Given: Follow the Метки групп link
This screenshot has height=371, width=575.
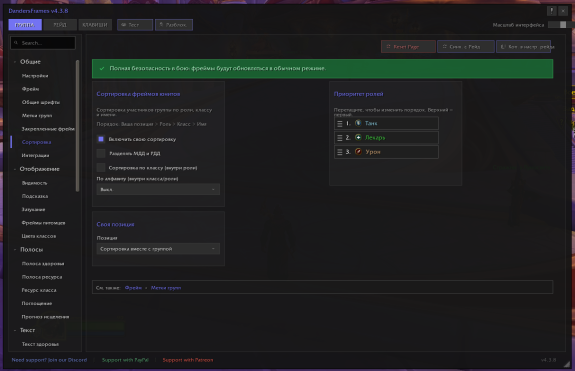Looking at the screenshot, I should coord(166,288).
